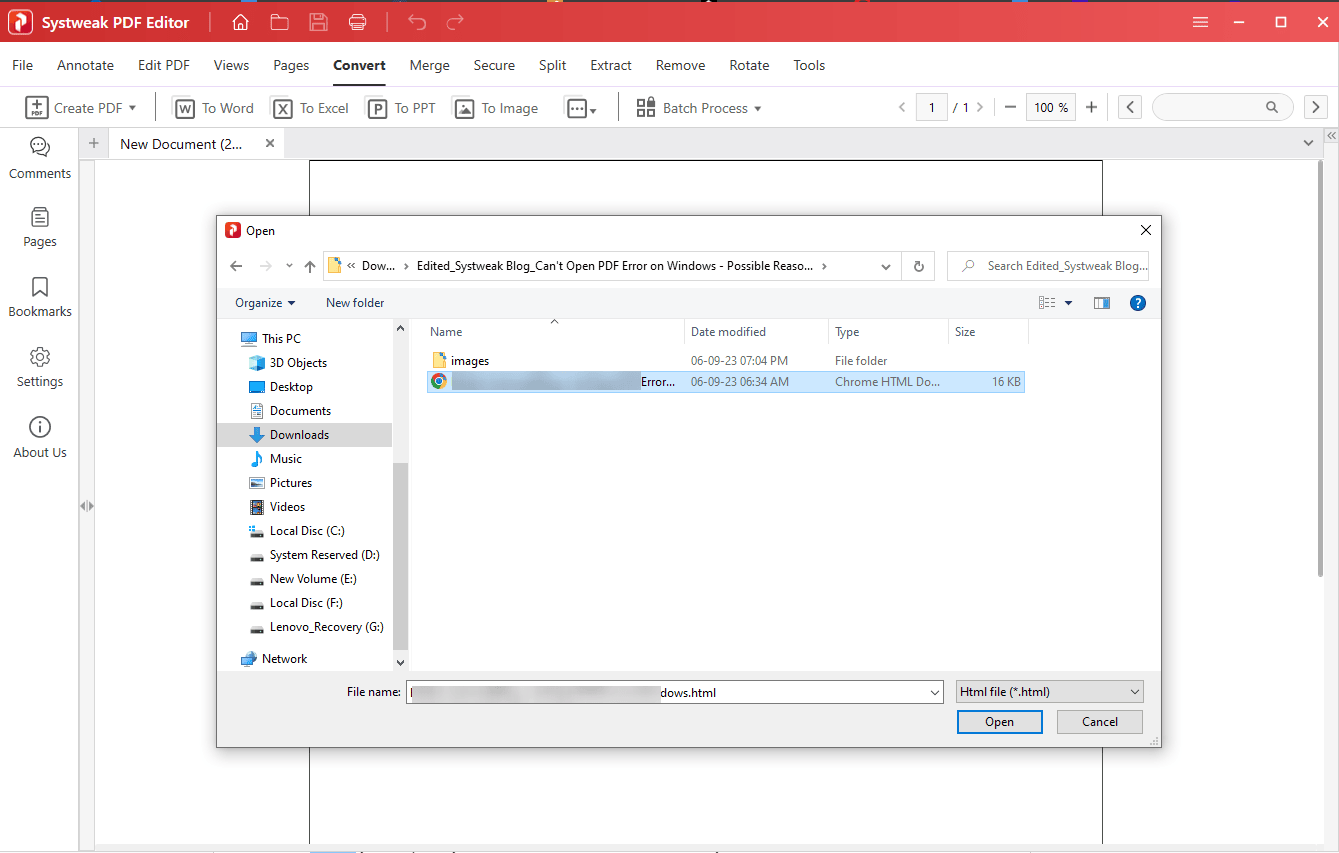Change view layout icon in dialog
This screenshot has height=853, width=1339.
point(1047,302)
